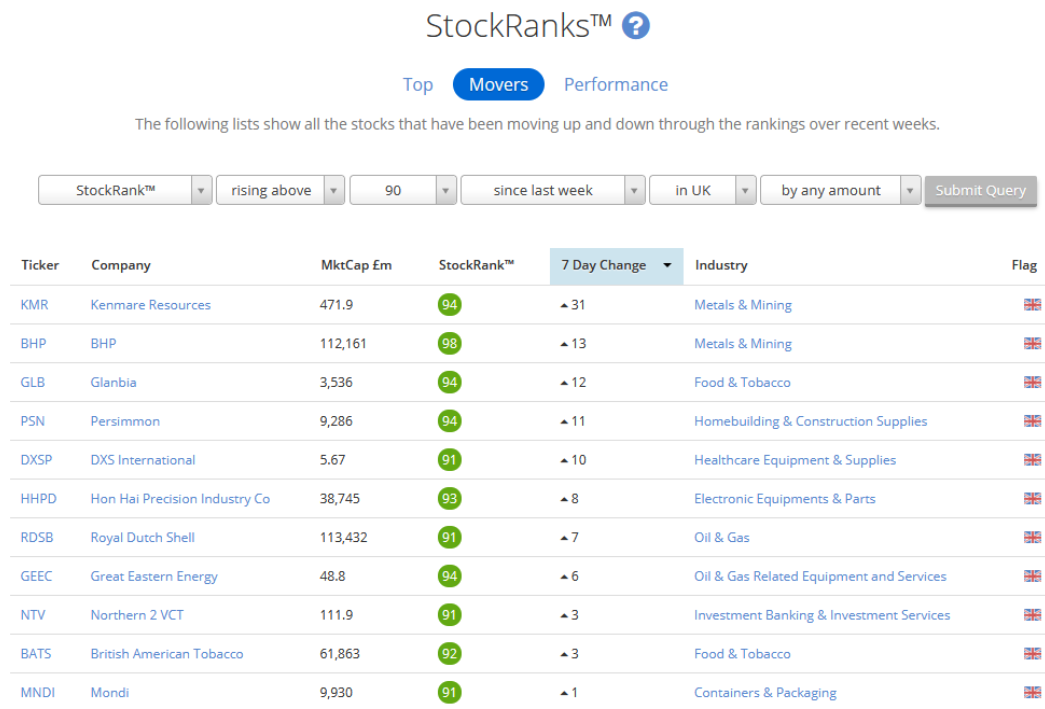This screenshot has width=1045, height=709.
Task: Open the 'since last week' period dropdown
Action: point(553,190)
